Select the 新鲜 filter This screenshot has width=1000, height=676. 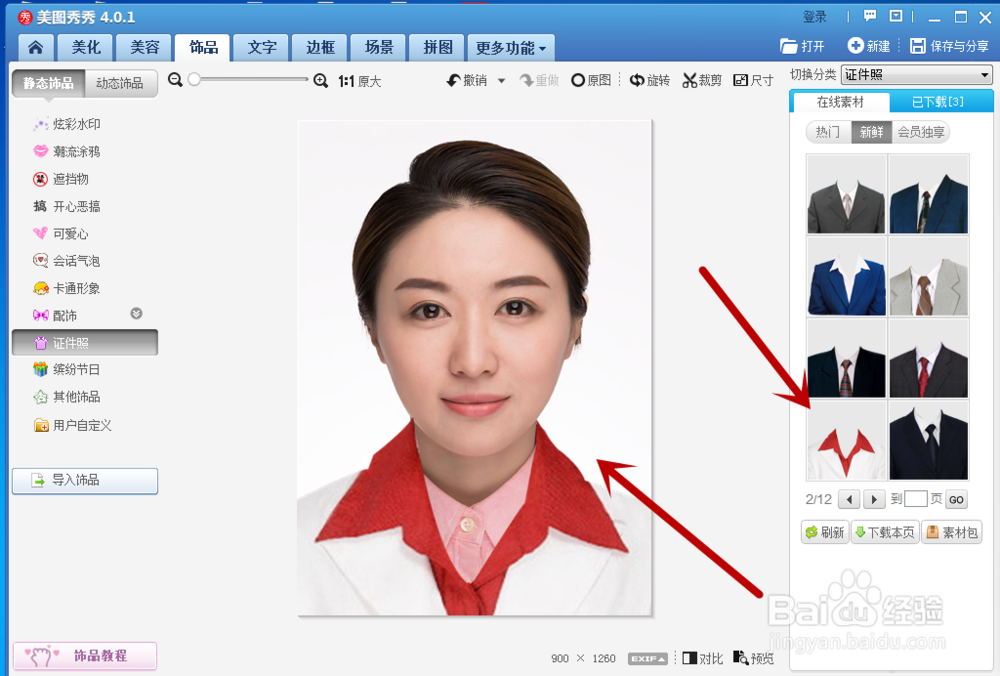click(871, 132)
